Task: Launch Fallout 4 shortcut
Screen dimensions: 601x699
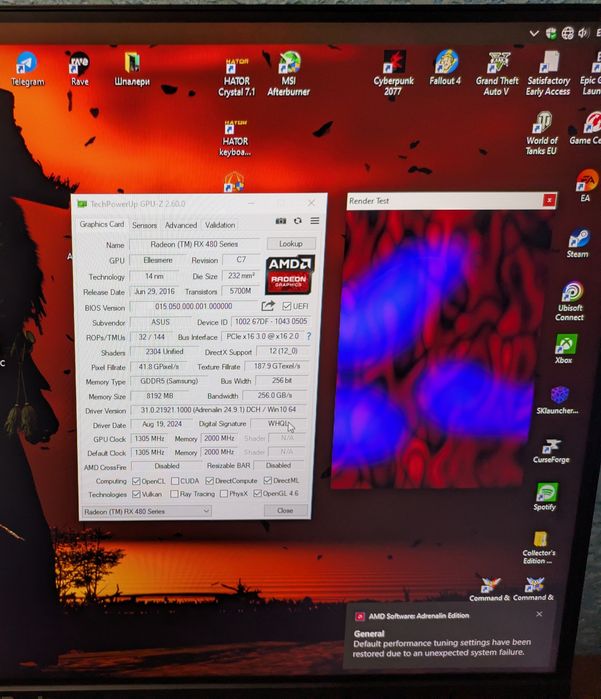Action: pyautogui.click(x=445, y=68)
